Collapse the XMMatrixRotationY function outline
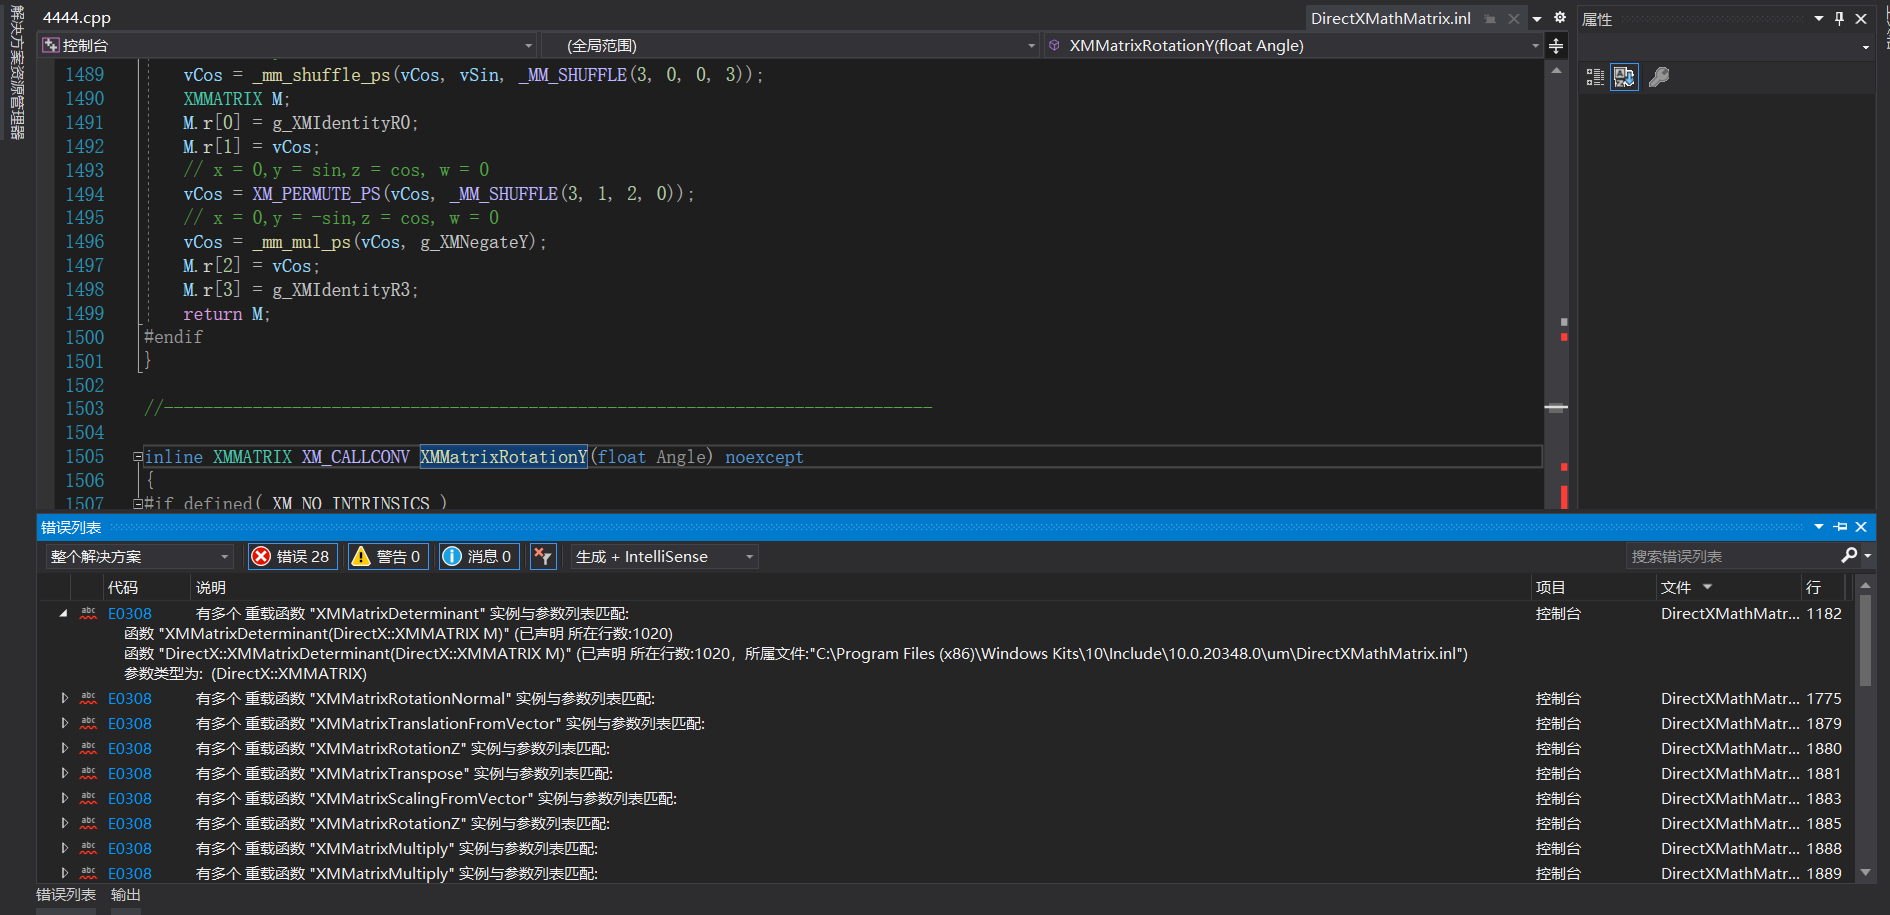The height and width of the screenshot is (915, 1890). pyautogui.click(x=138, y=457)
